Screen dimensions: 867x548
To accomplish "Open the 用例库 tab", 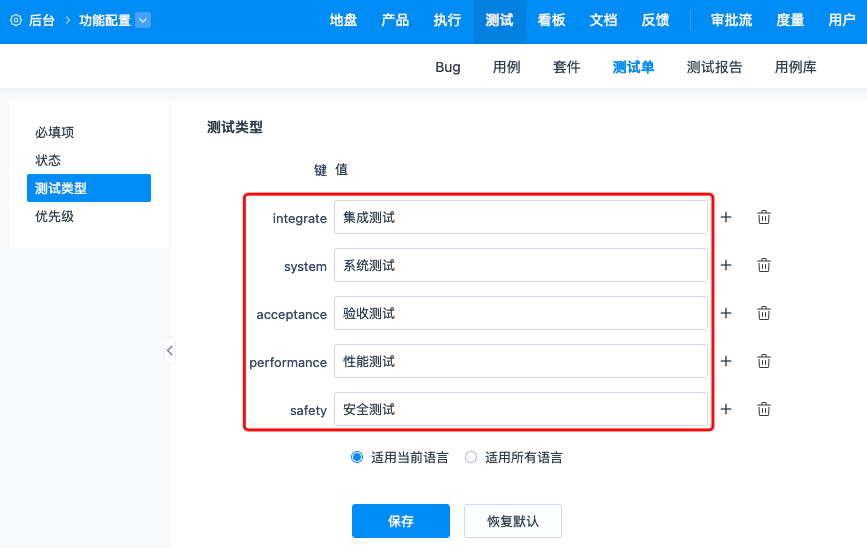I will [x=795, y=67].
